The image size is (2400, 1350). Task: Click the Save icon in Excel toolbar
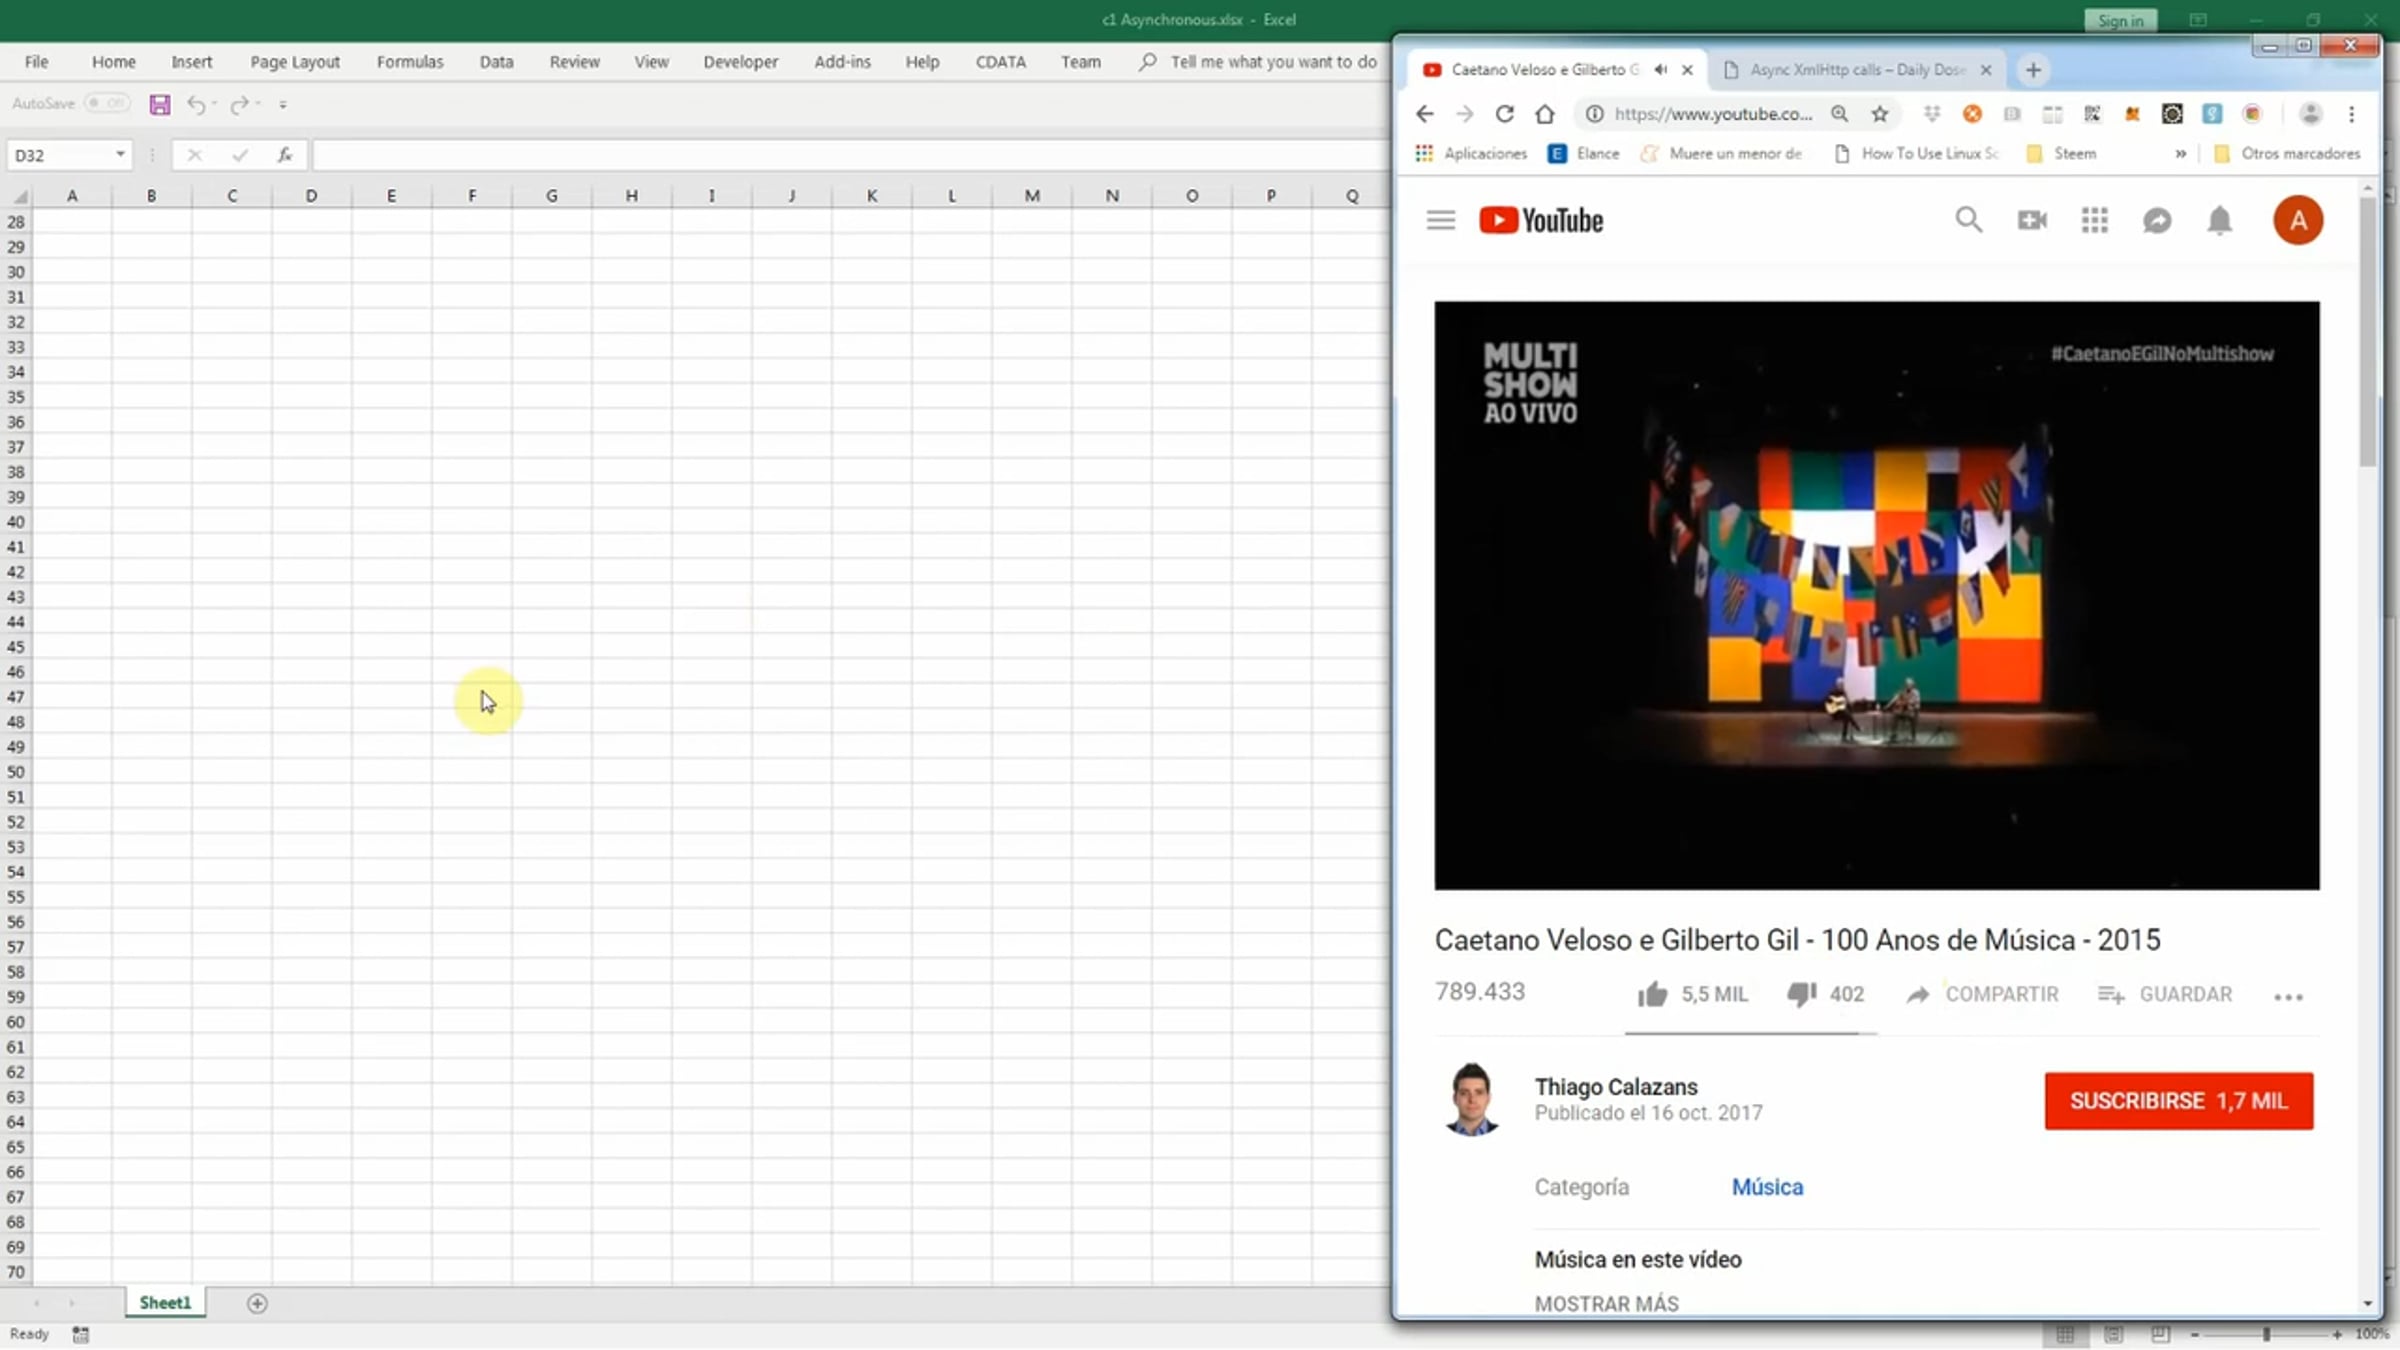[x=160, y=104]
